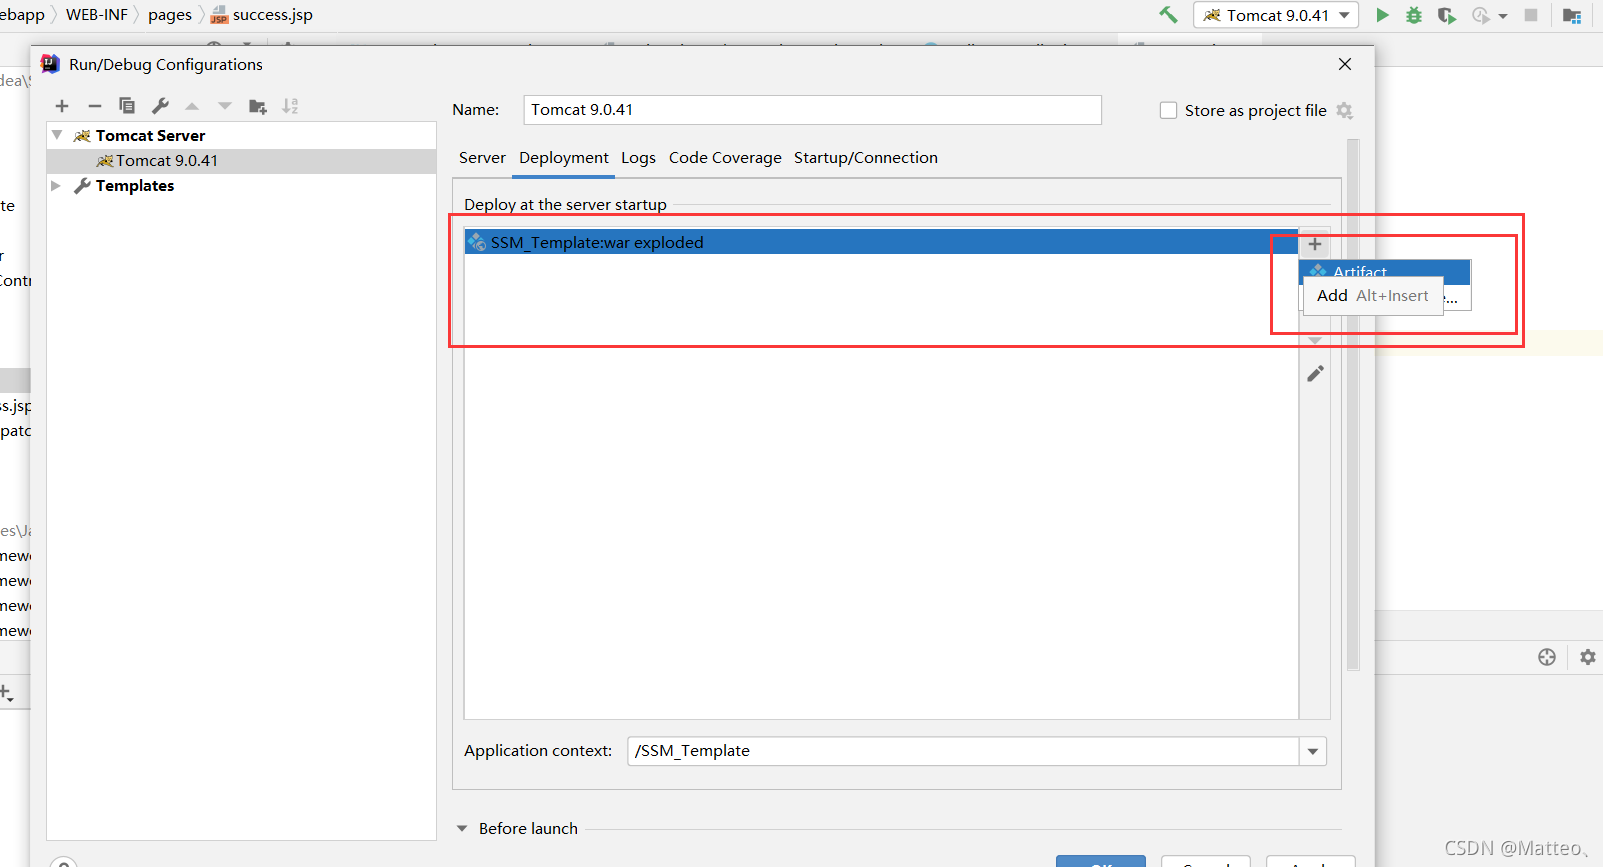Click the Stop square icon in the toolbar
The width and height of the screenshot is (1603, 867).
tap(1531, 15)
